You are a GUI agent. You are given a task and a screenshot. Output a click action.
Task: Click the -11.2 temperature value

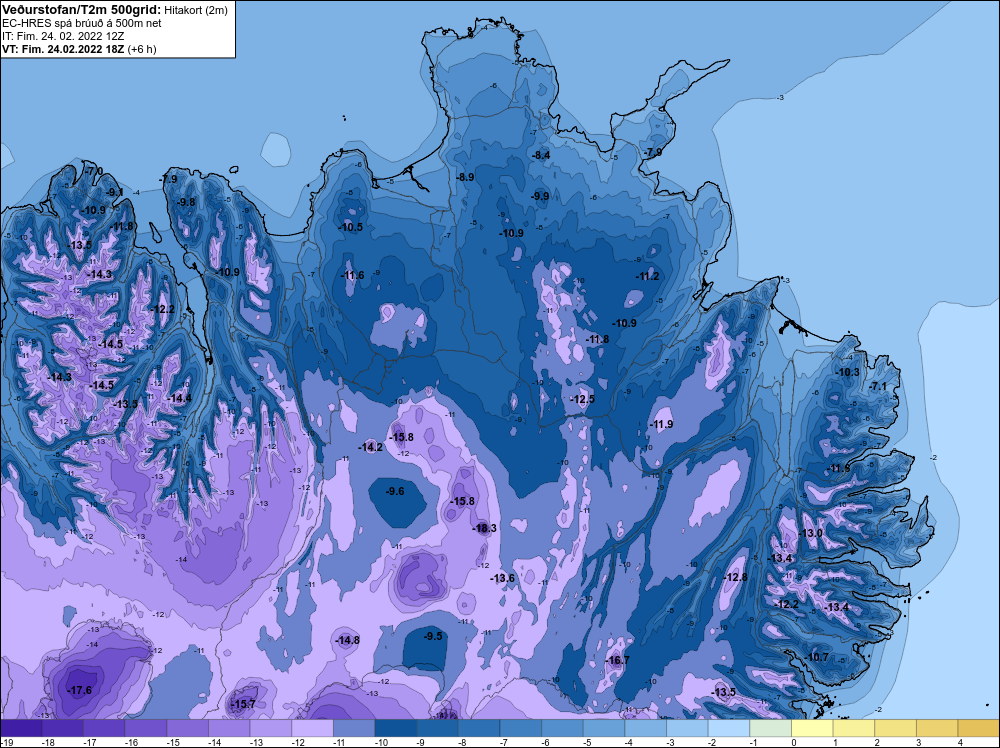(647, 276)
